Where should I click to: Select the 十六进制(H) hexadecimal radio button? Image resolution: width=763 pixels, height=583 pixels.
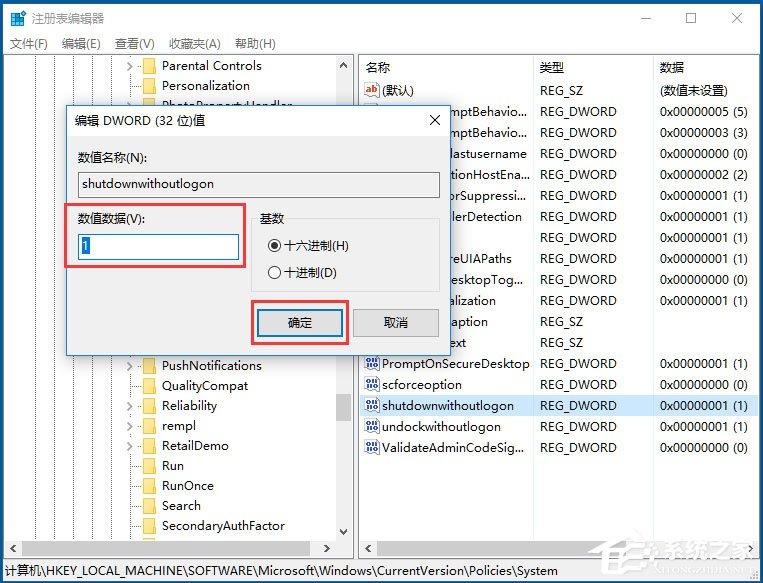coord(274,246)
